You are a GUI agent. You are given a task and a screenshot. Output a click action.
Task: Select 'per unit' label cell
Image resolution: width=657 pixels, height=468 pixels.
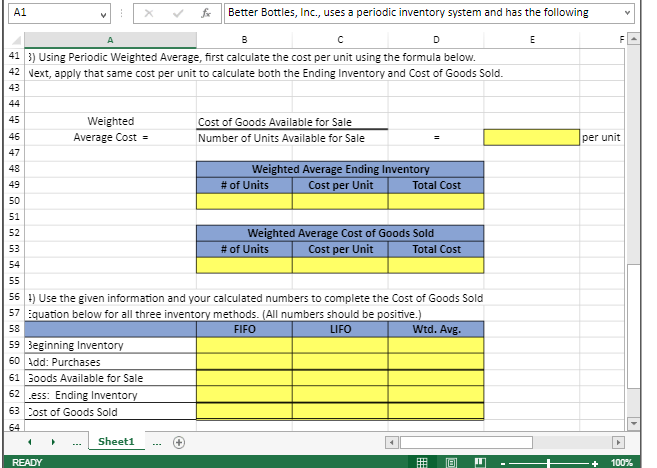pos(601,137)
